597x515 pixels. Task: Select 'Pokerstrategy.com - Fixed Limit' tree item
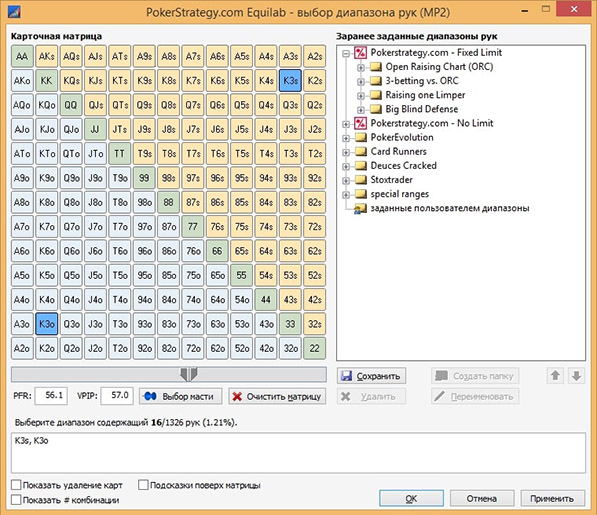coord(436,53)
